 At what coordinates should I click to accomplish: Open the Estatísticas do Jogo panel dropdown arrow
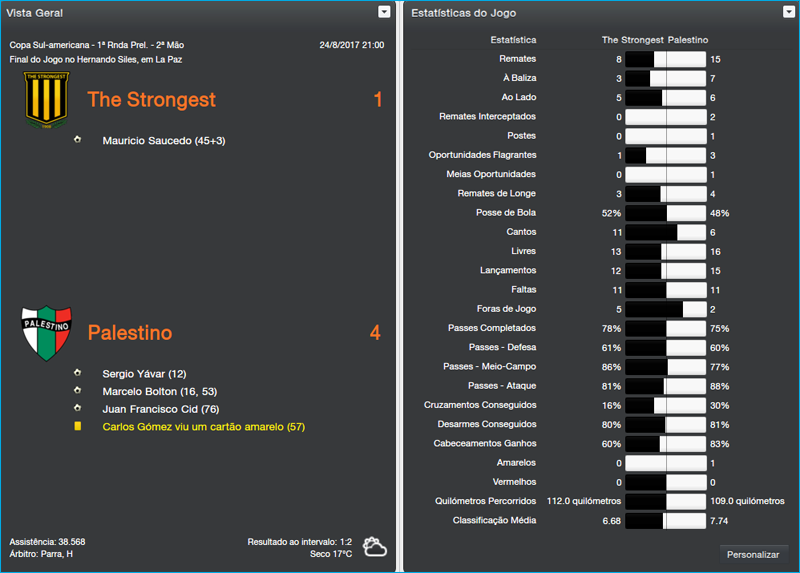pyautogui.click(x=788, y=12)
